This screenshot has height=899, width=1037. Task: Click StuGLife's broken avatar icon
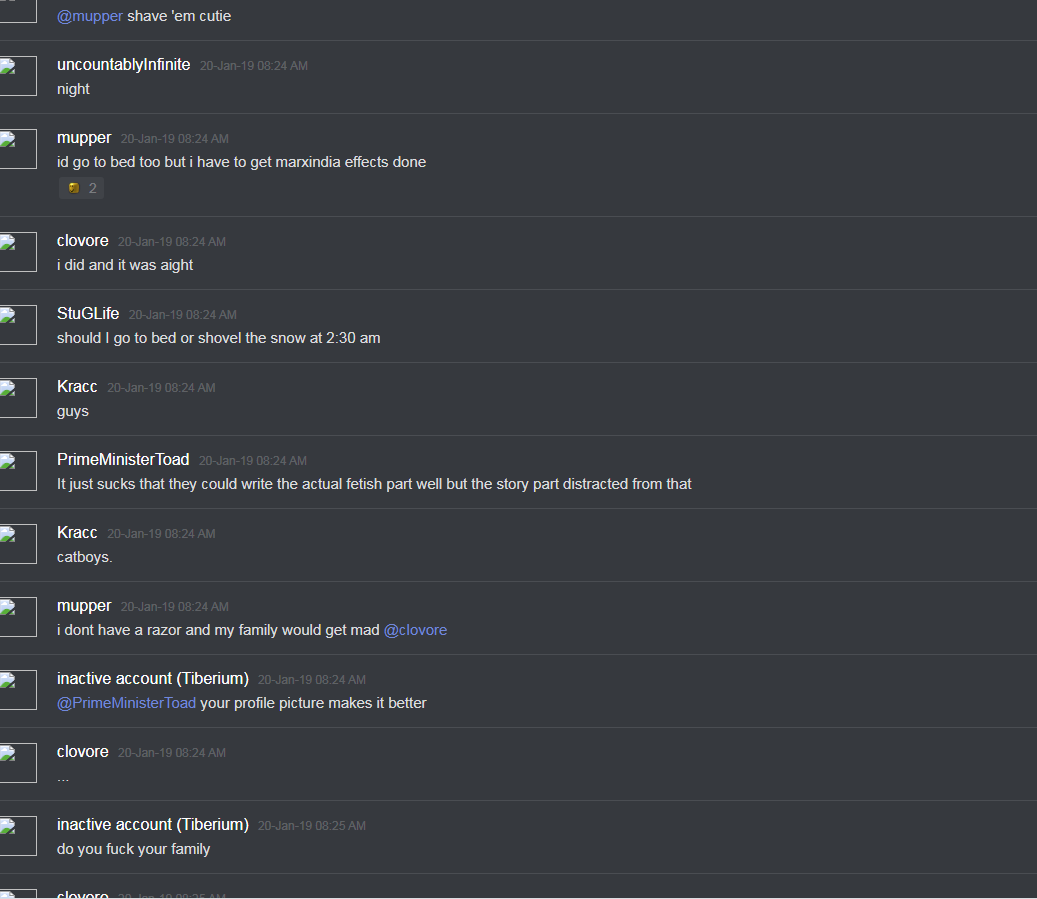pyautogui.click(x=18, y=325)
